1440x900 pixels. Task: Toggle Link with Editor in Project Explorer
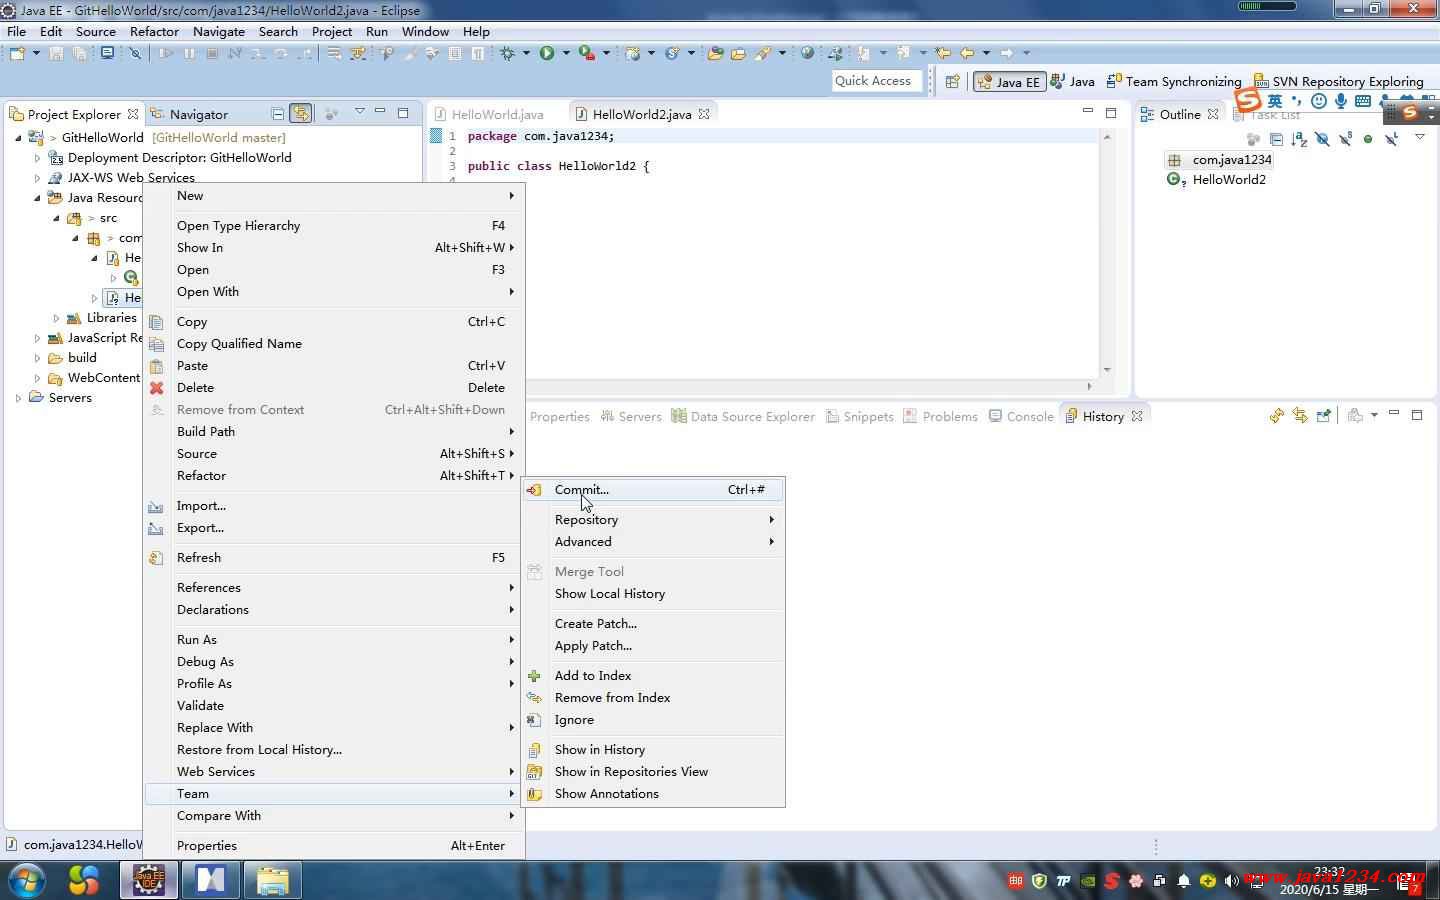click(300, 114)
